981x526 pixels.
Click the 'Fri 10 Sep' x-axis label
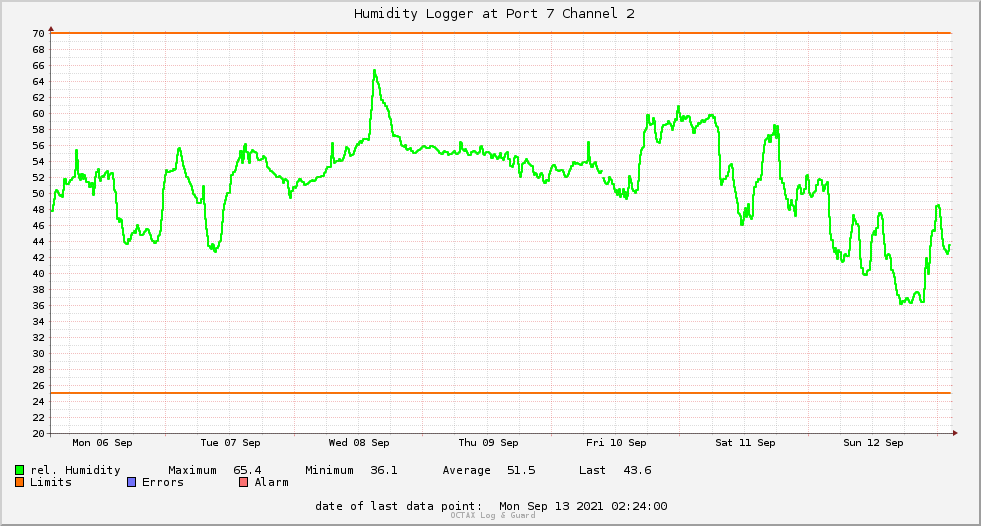616,443
